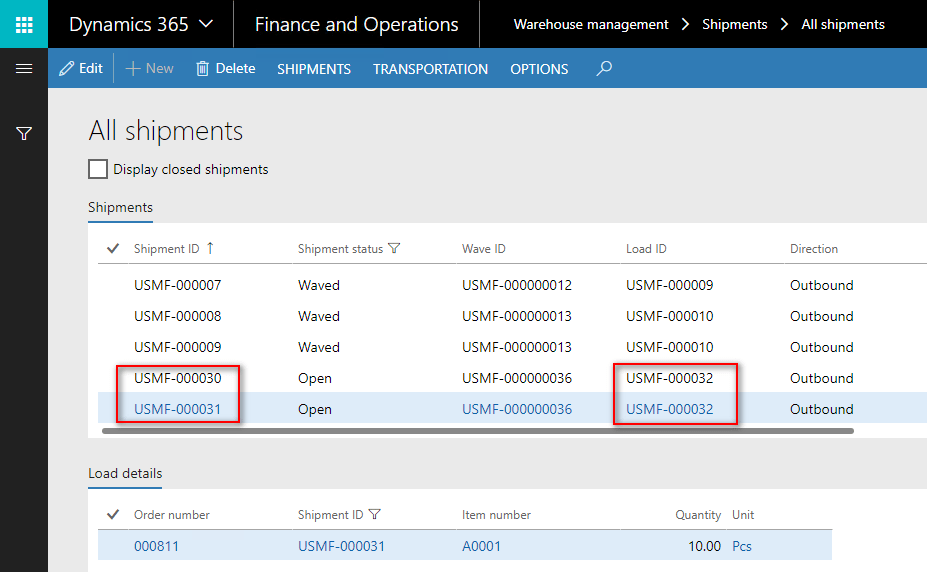The width and height of the screenshot is (927, 572).
Task: Click quantity 10.00 cell
Action: 704,546
